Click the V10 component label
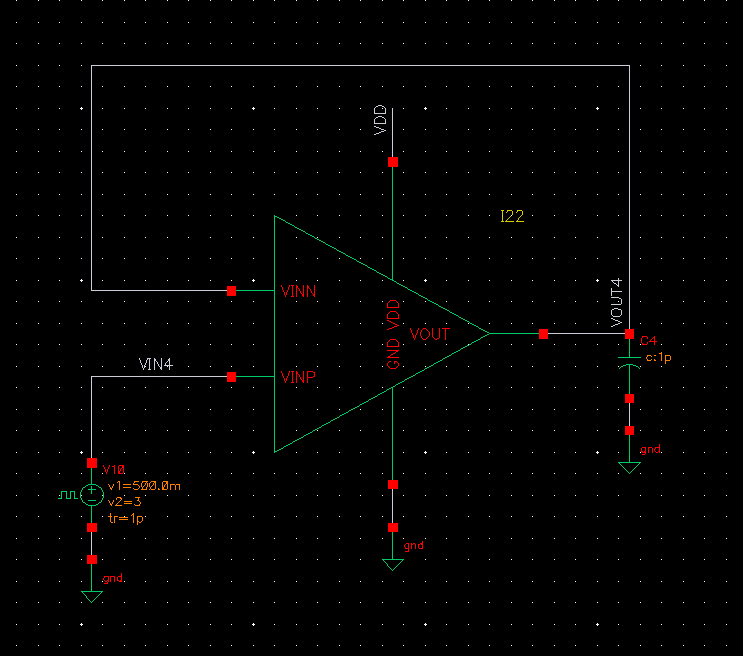Screen dimensions: 743x656 (114, 469)
